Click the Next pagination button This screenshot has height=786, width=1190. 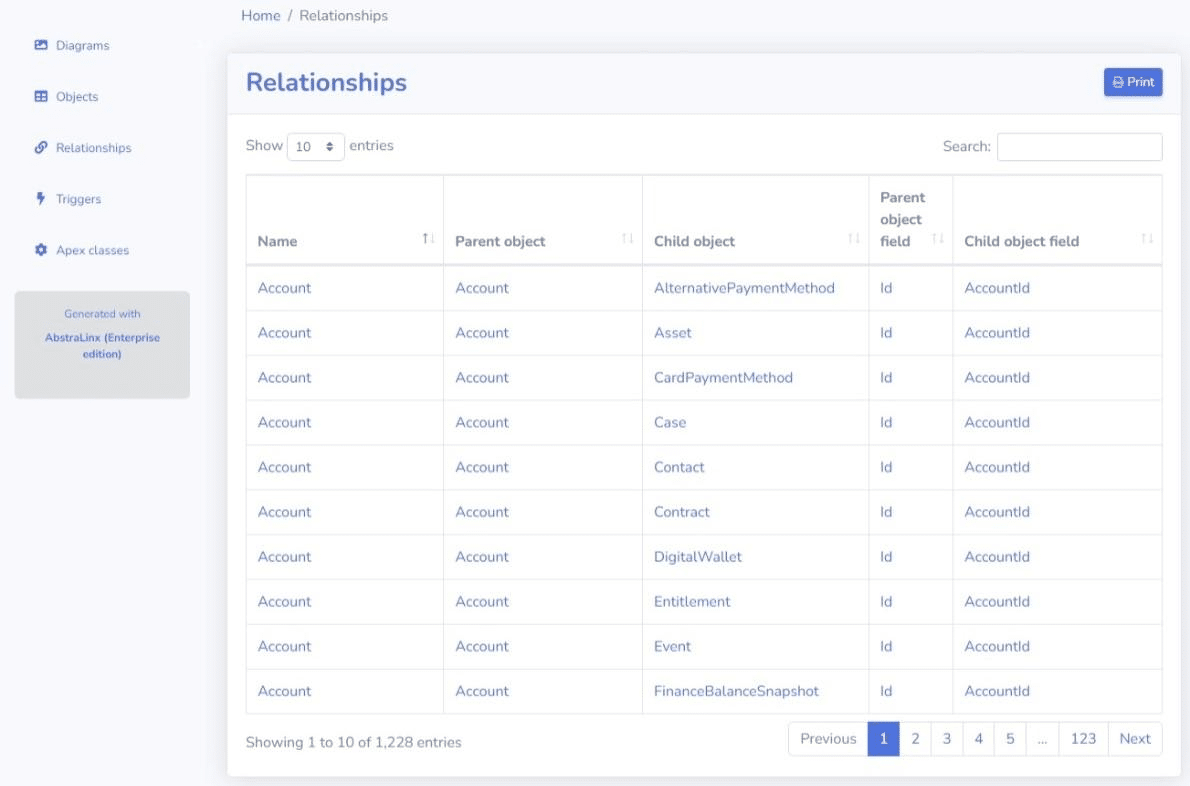(x=1135, y=739)
